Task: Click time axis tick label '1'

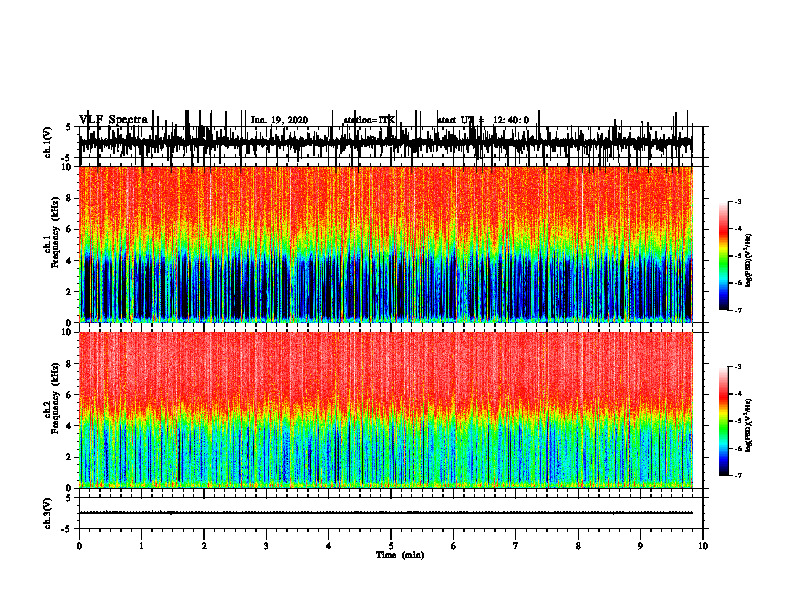Action: [141, 546]
